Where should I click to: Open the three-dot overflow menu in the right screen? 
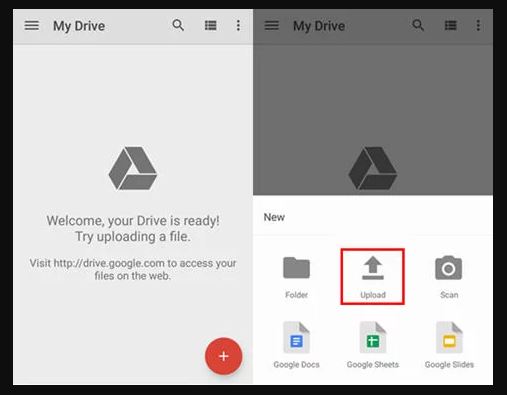[x=478, y=25]
